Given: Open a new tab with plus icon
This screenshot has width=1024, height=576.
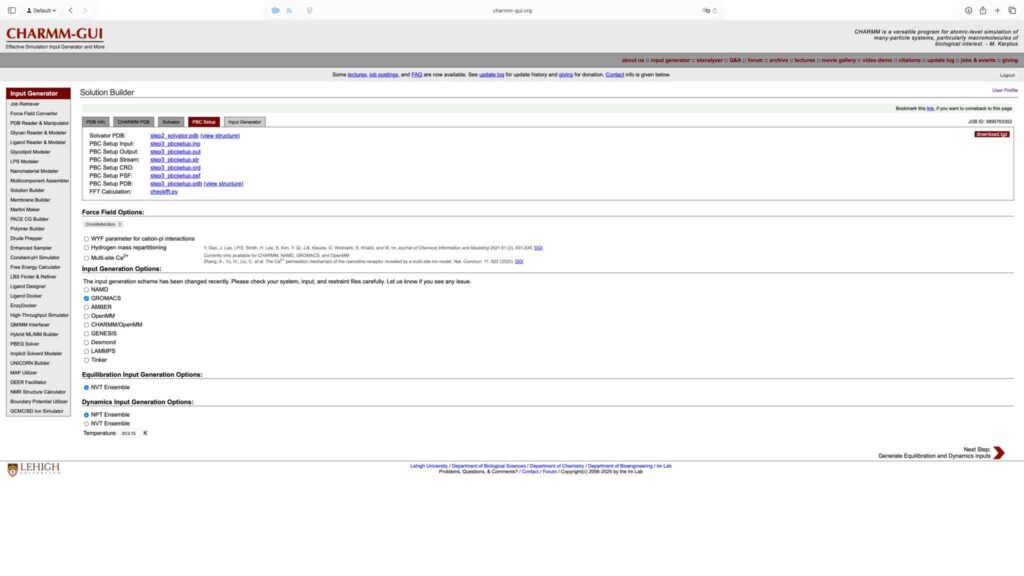Looking at the screenshot, I should [997, 10].
